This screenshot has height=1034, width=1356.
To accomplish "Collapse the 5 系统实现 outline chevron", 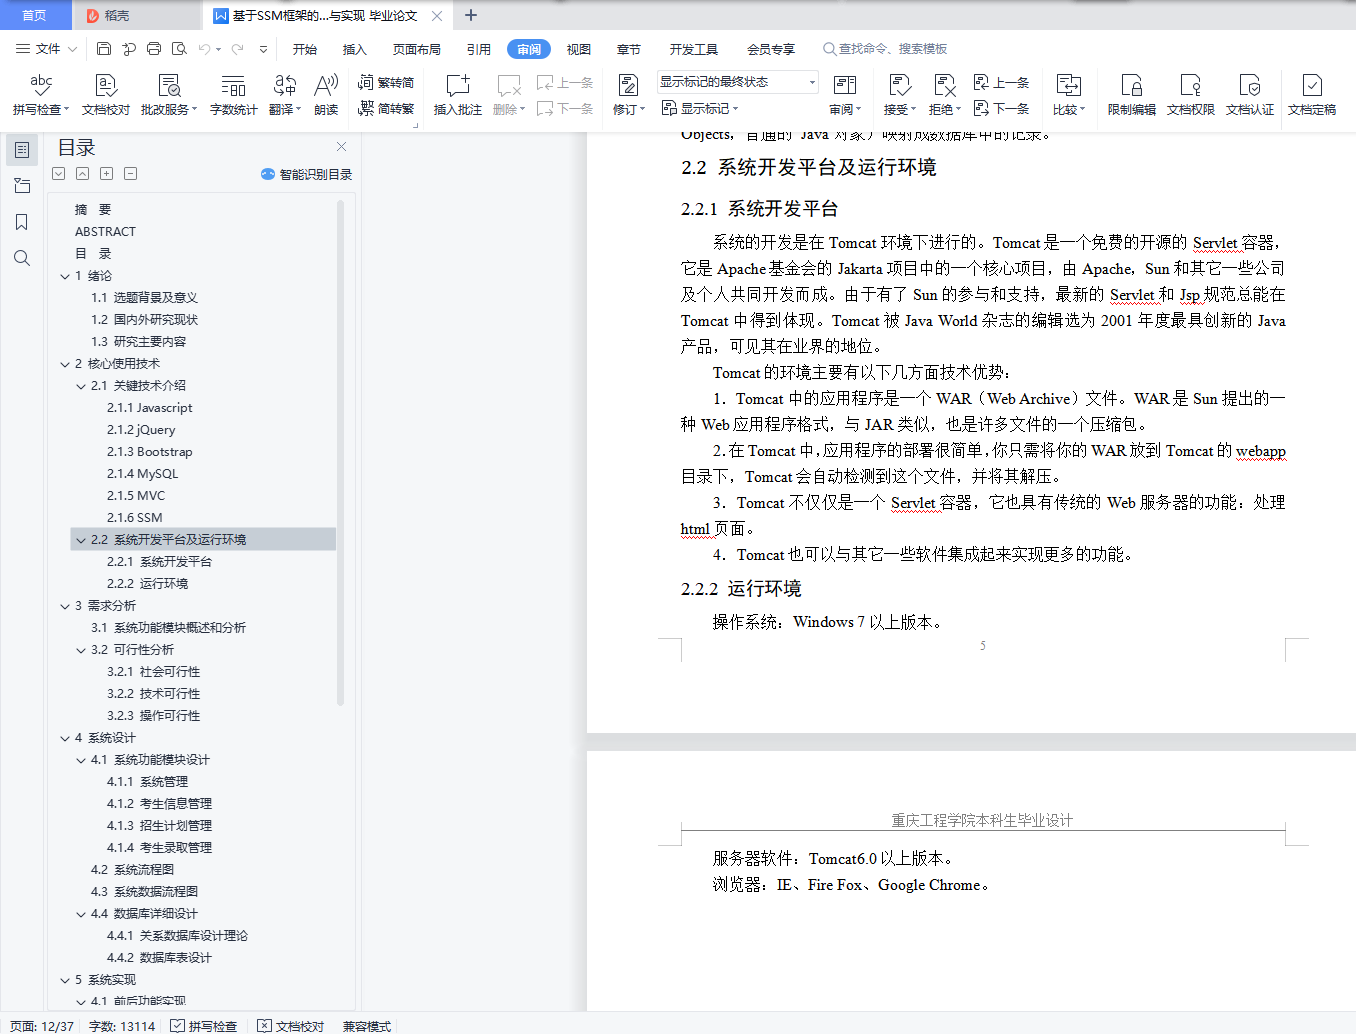I will [65, 980].
